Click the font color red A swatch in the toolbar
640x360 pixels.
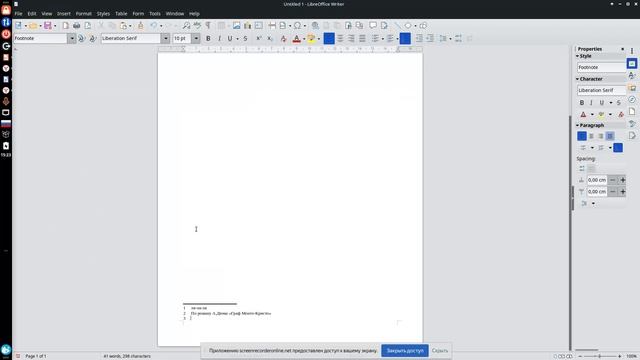click(x=297, y=38)
